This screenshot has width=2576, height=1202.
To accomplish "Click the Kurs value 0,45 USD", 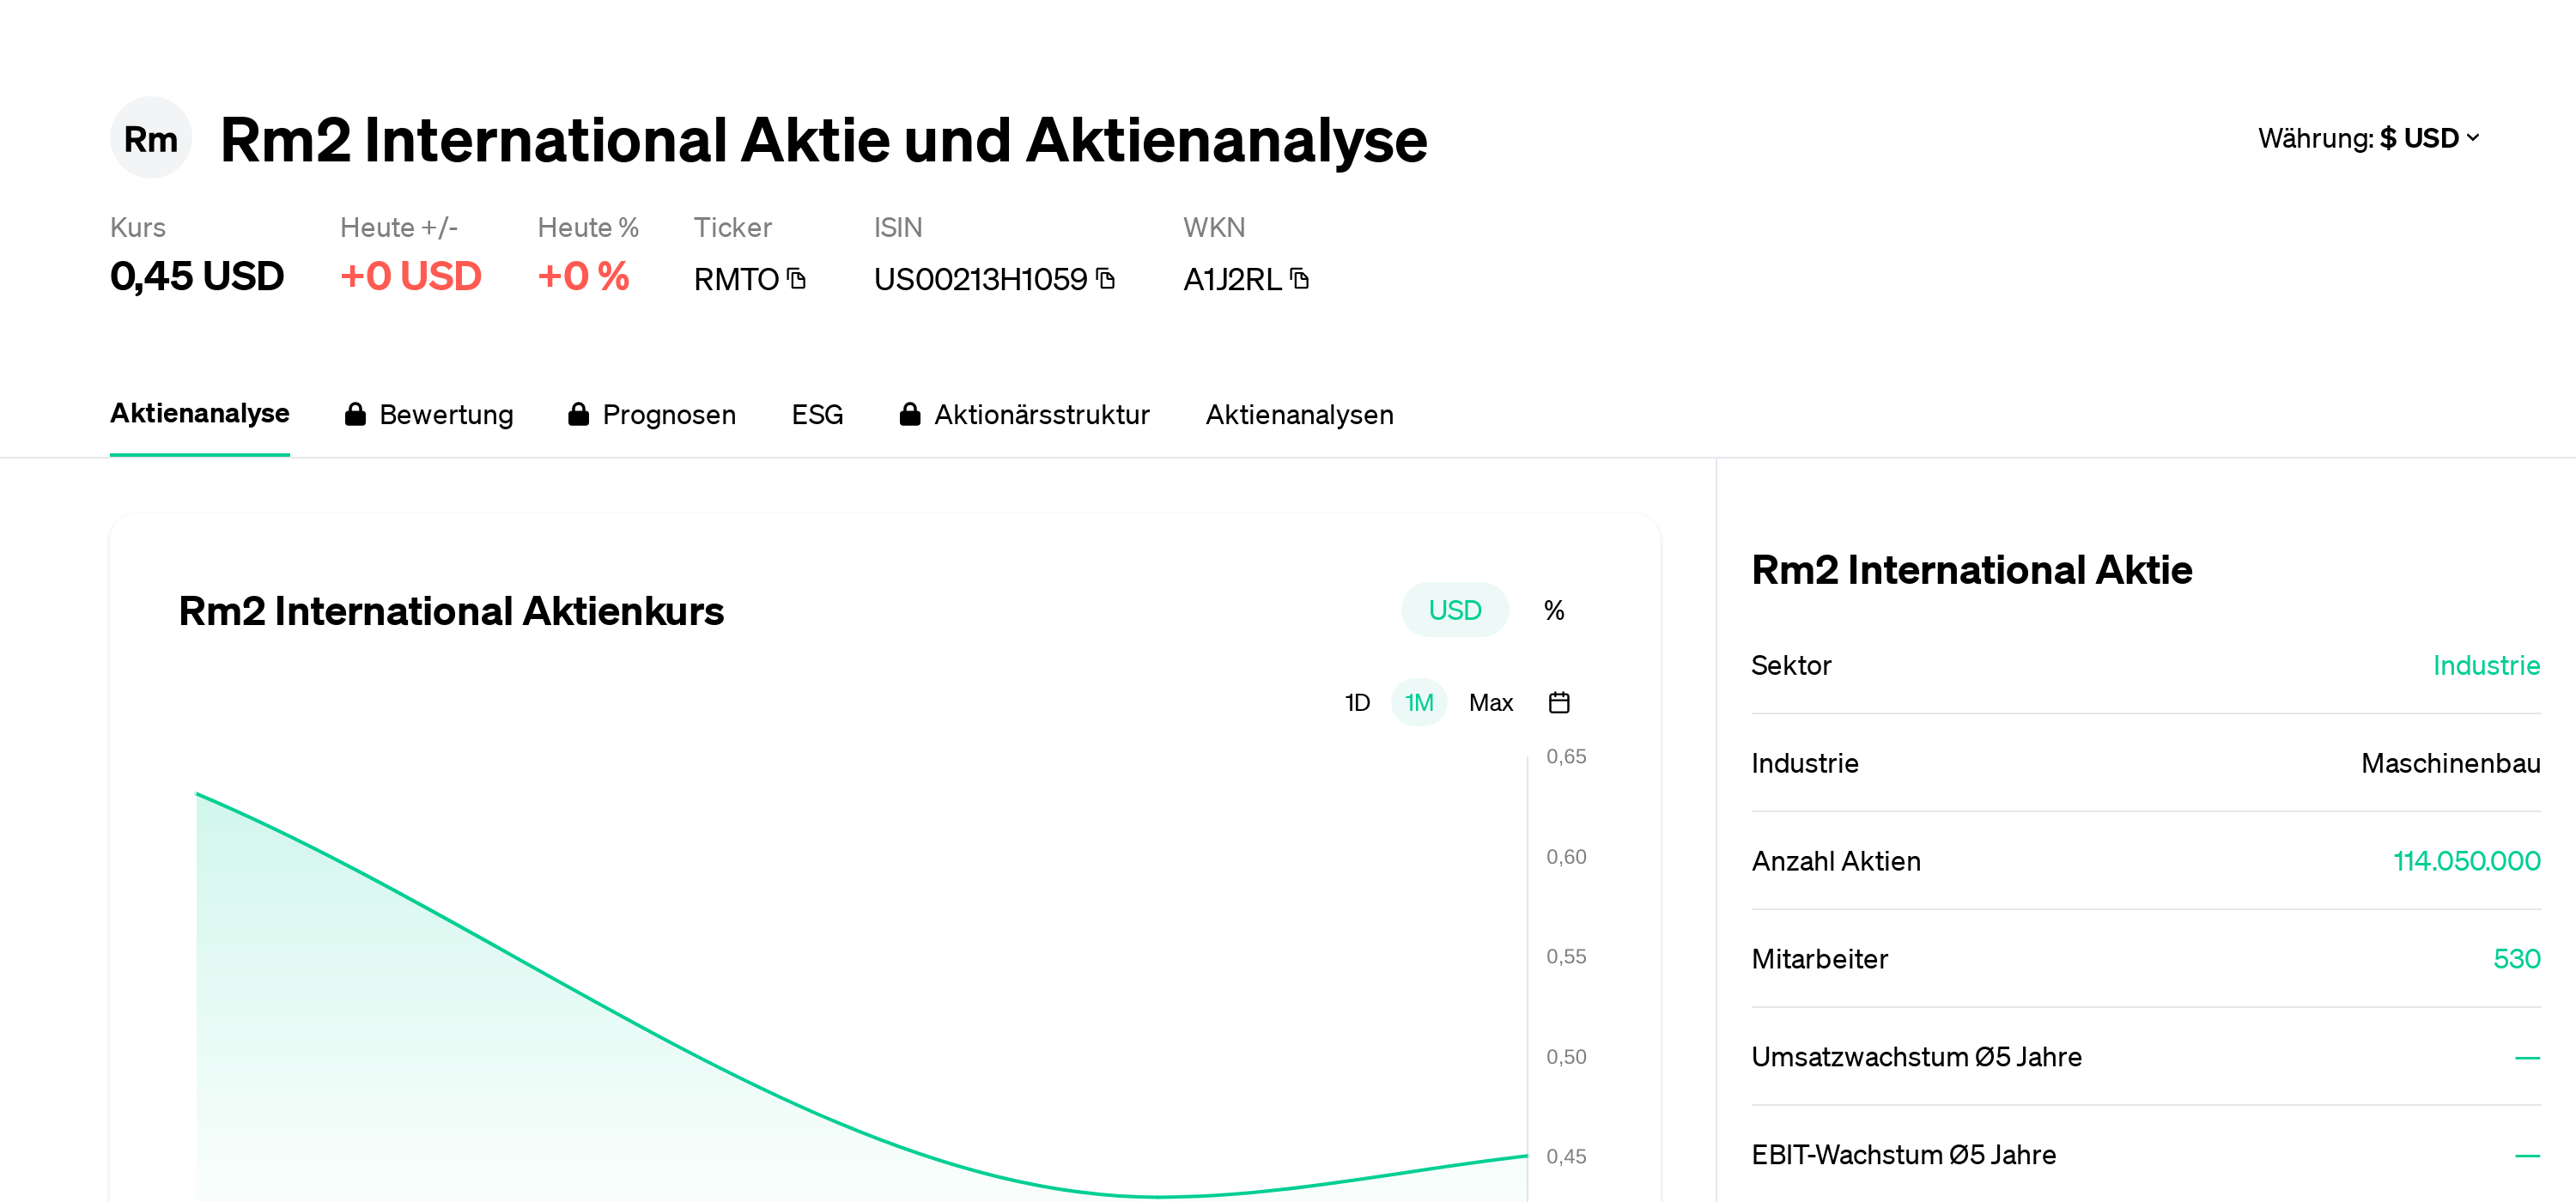I will [196, 277].
